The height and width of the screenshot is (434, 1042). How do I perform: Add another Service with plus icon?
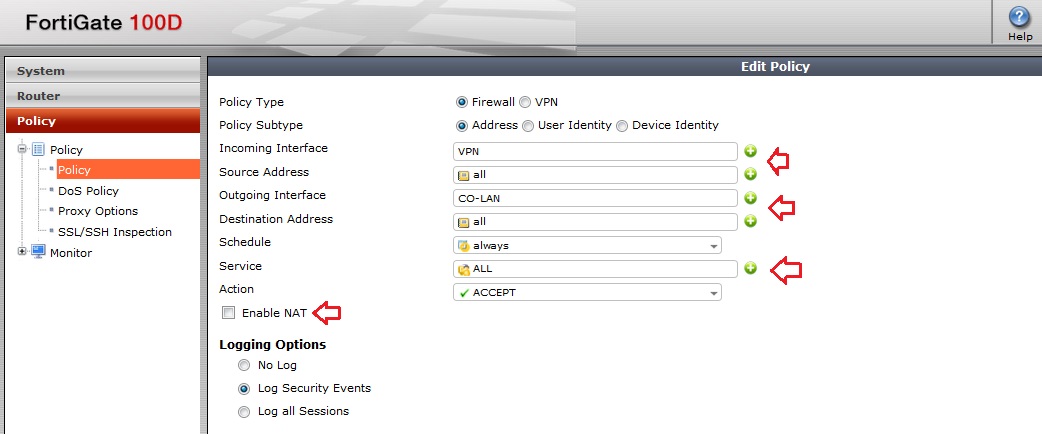tap(750, 269)
